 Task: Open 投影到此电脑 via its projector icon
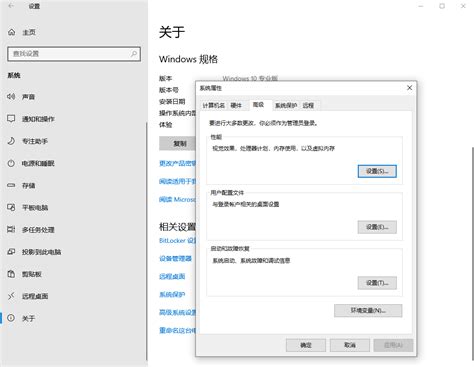point(11,252)
